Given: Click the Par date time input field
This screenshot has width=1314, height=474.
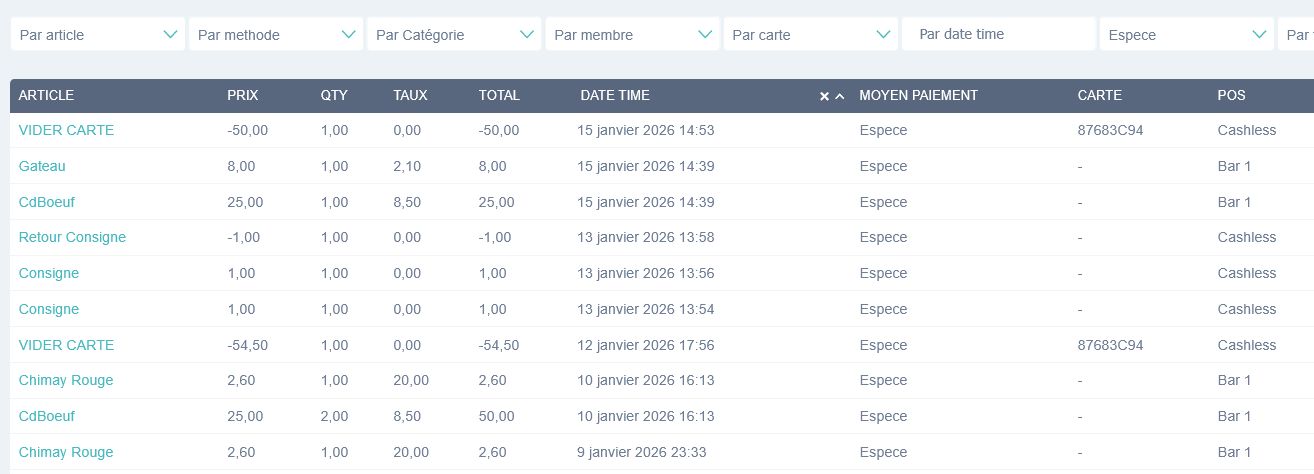Looking at the screenshot, I should click(998, 34).
